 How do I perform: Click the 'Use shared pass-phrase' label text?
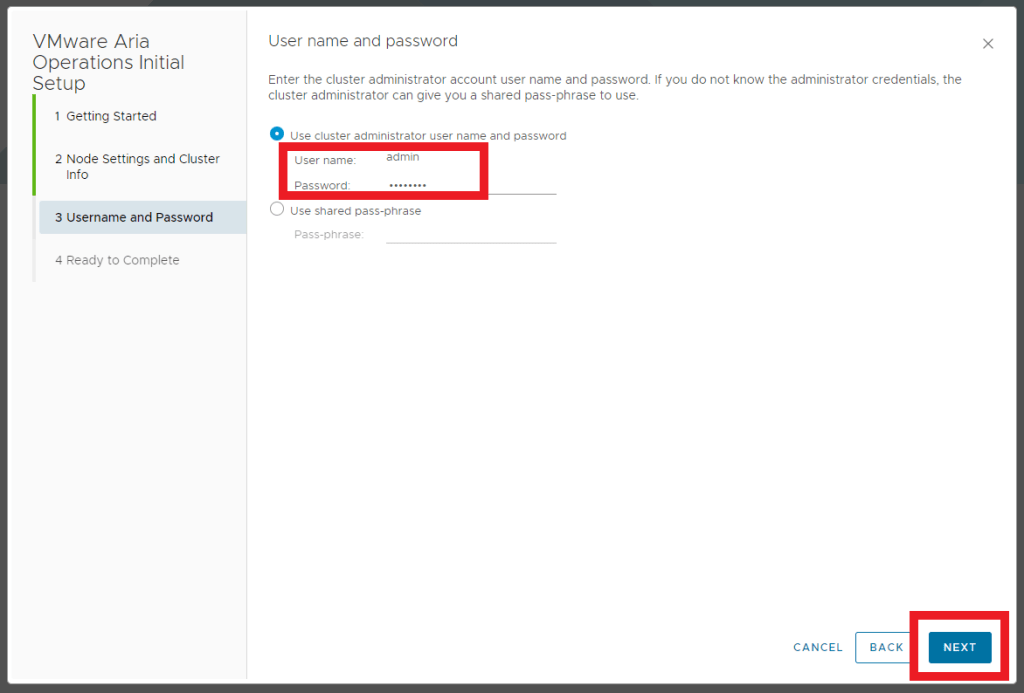click(355, 211)
